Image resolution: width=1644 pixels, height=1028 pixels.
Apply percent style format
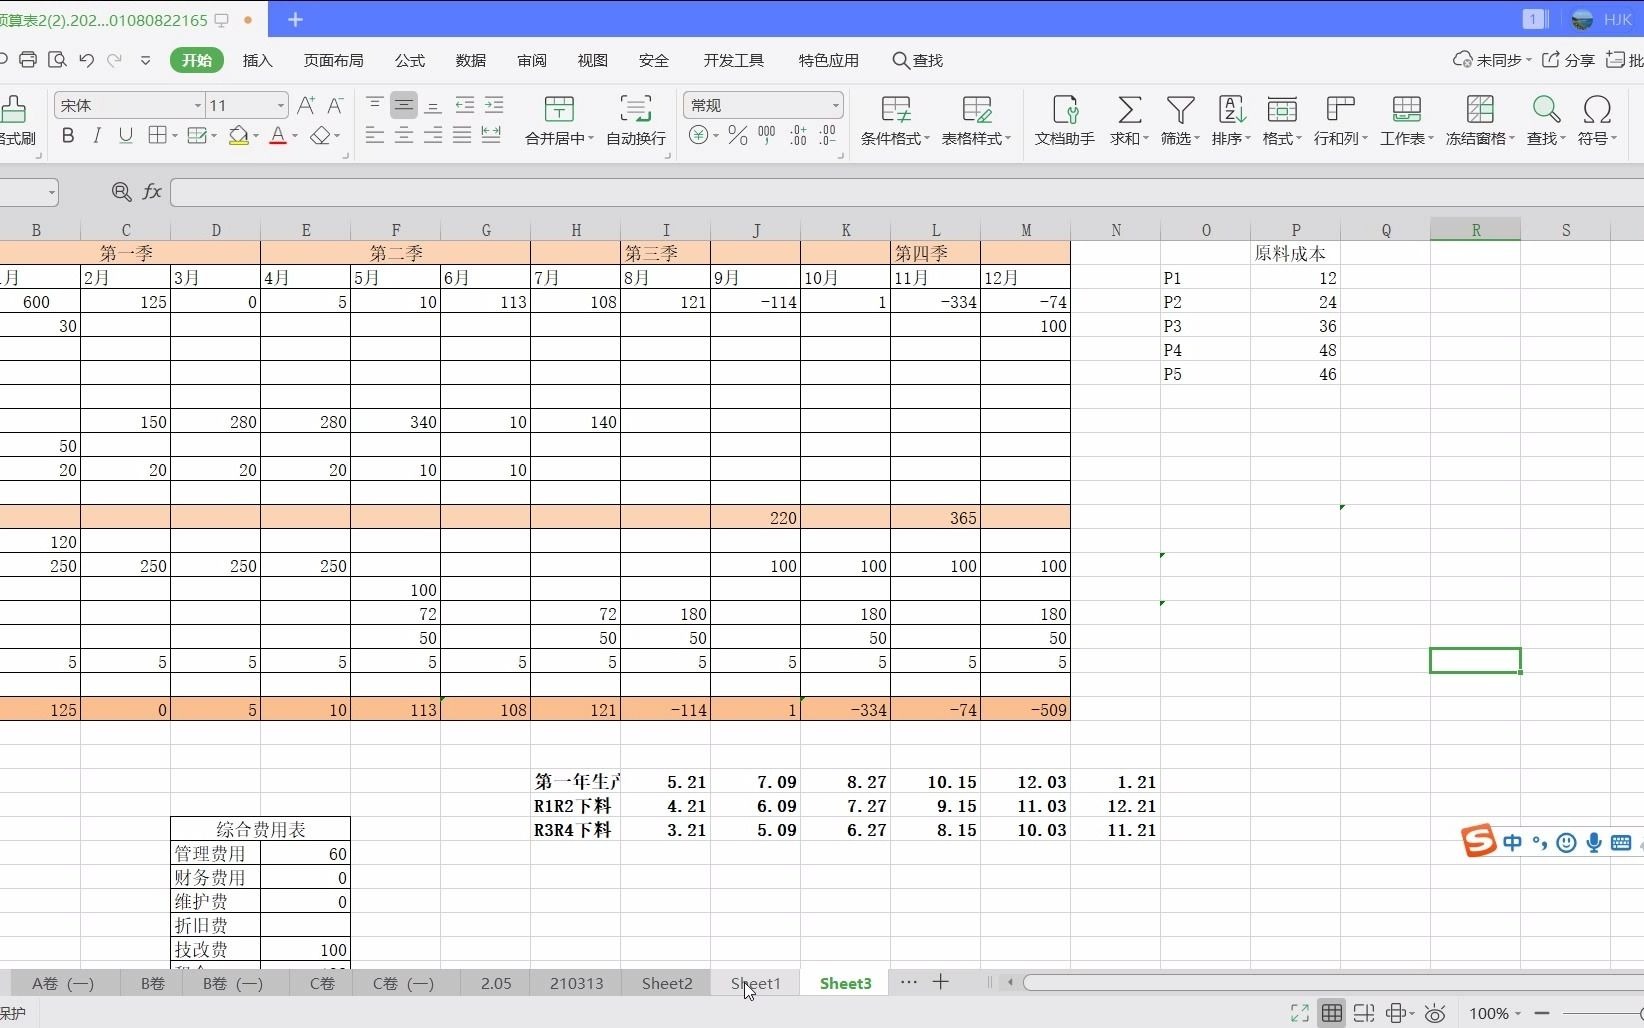(x=738, y=135)
